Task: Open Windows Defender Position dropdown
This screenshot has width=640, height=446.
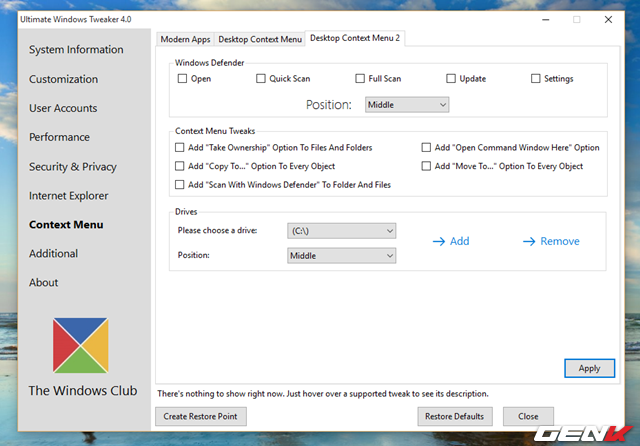Action: click(x=407, y=105)
